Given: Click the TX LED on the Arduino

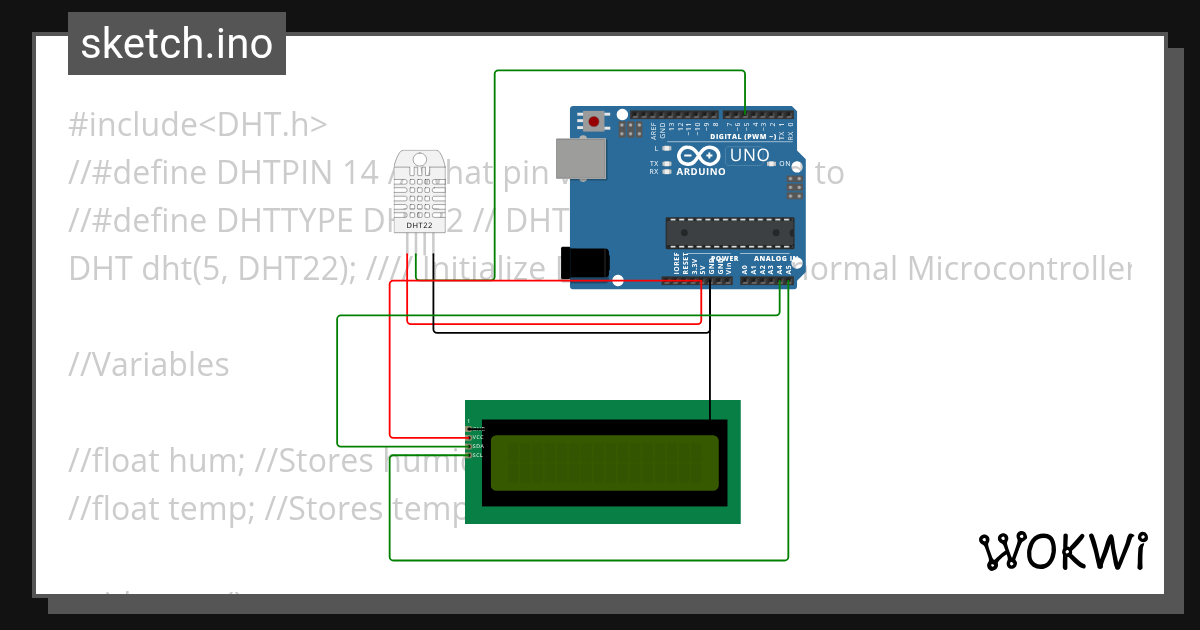Looking at the screenshot, I should click(x=665, y=164).
